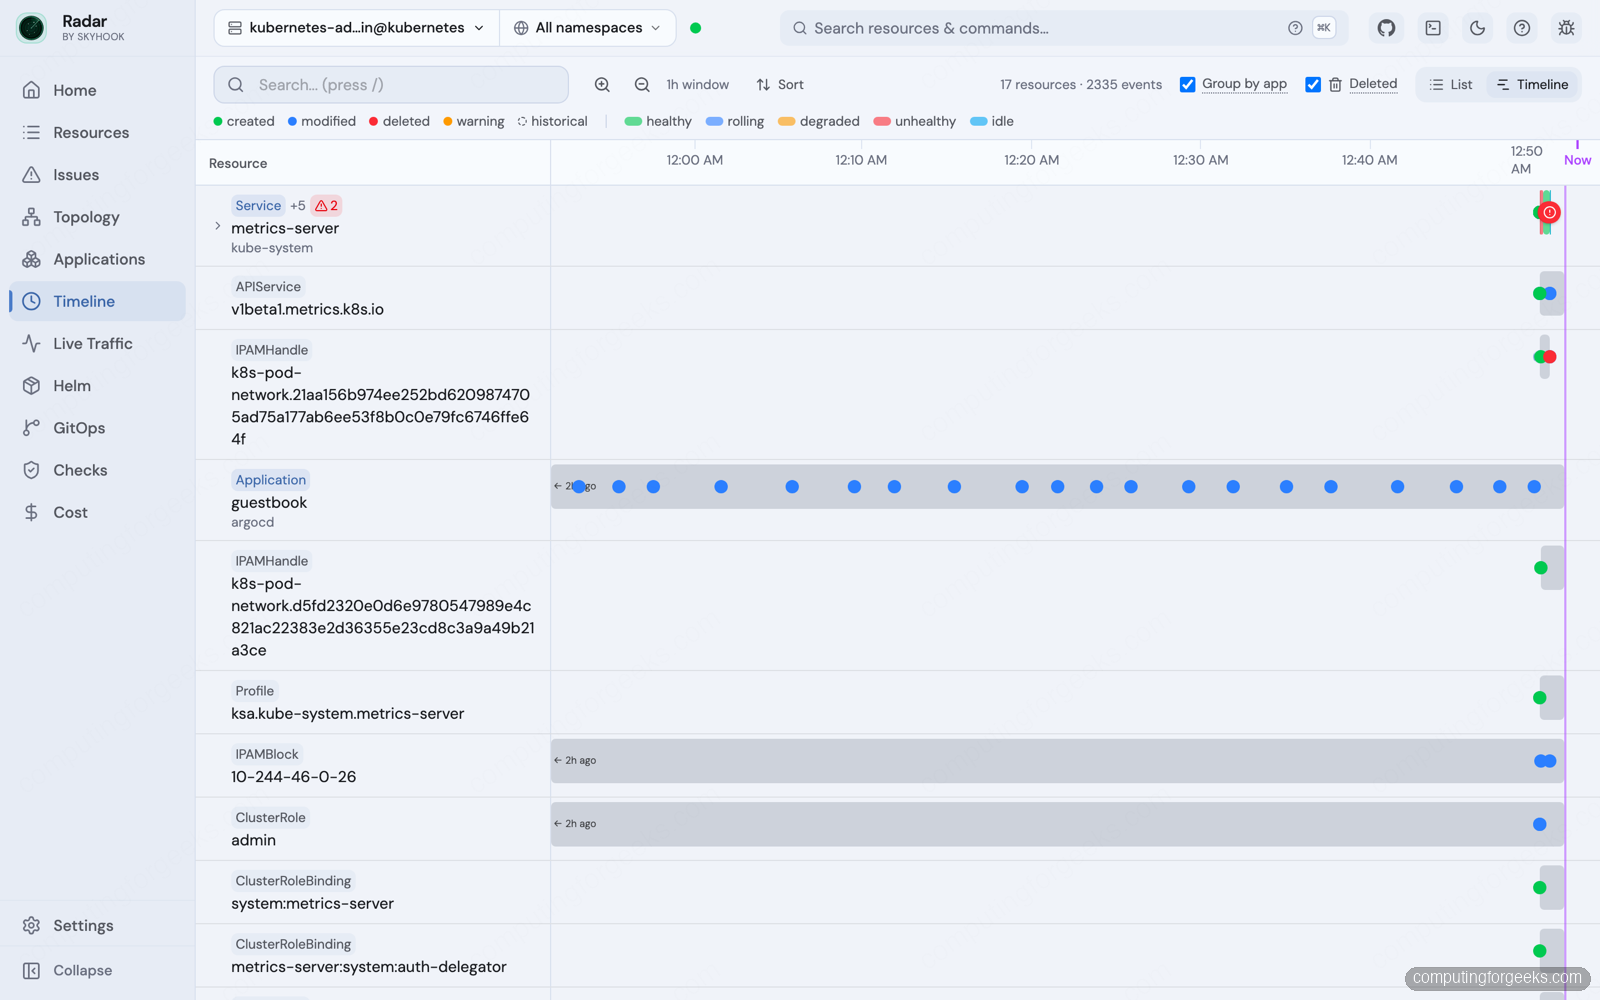Open the All namespaces dropdown

[588, 28]
